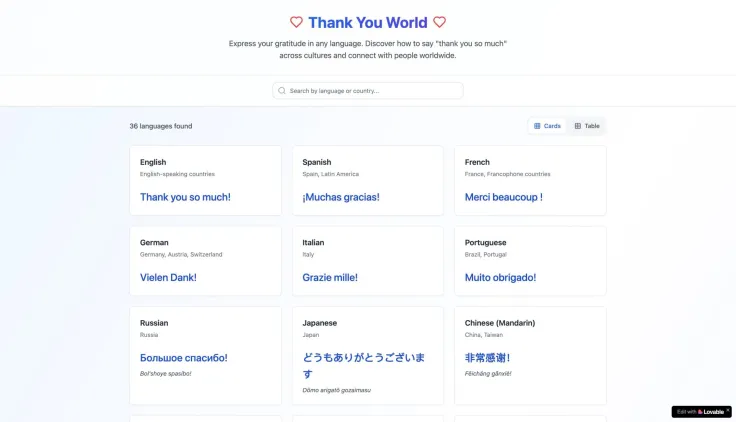This screenshot has height=422, width=736.
Task: Click the phrase Merci beaucoup !
Action: 504,197
